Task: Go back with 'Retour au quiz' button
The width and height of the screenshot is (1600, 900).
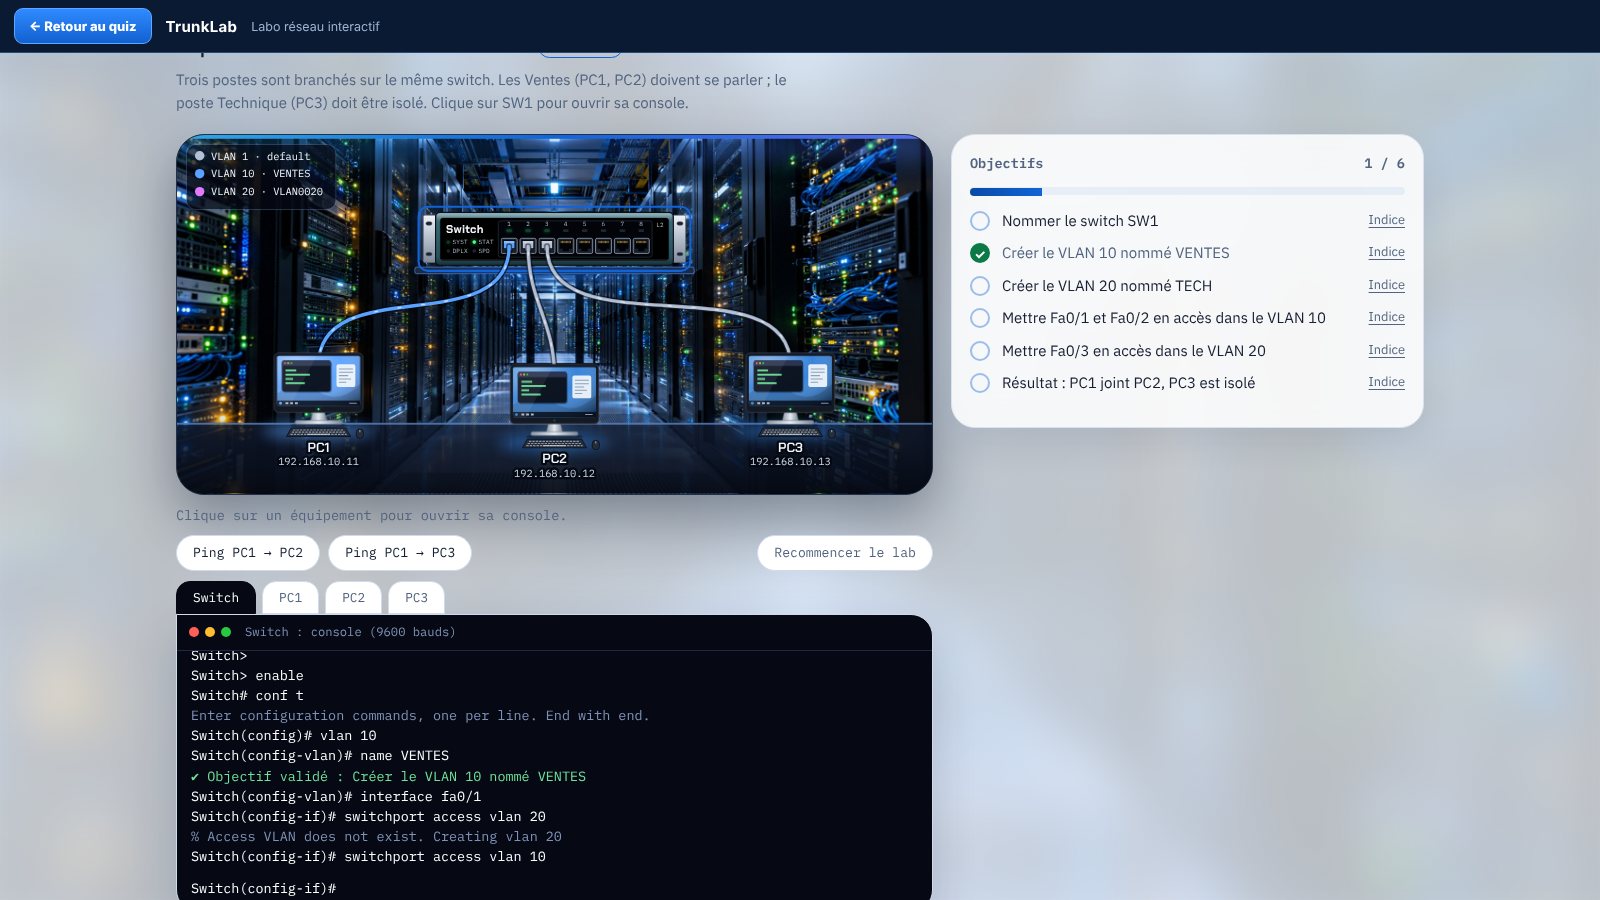Action: pyautogui.click(x=83, y=26)
